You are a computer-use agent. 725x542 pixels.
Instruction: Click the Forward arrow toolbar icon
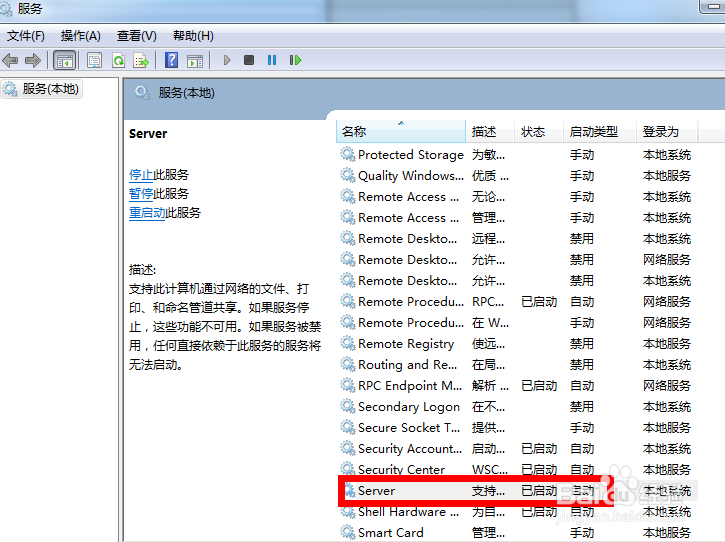pos(33,60)
